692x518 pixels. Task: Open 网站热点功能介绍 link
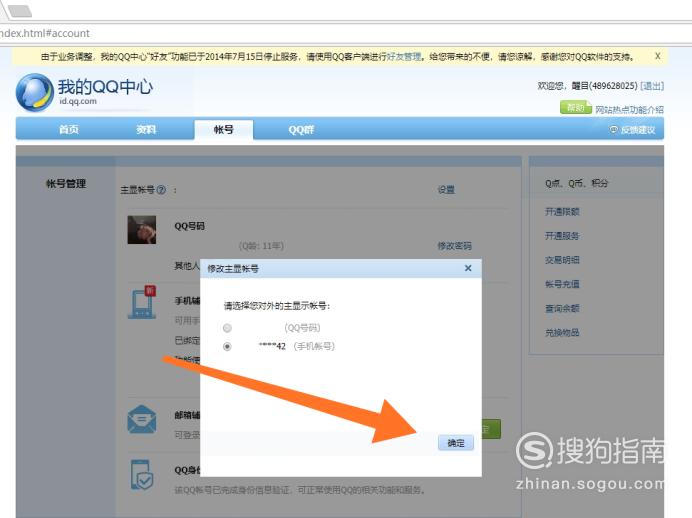pos(629,109)
